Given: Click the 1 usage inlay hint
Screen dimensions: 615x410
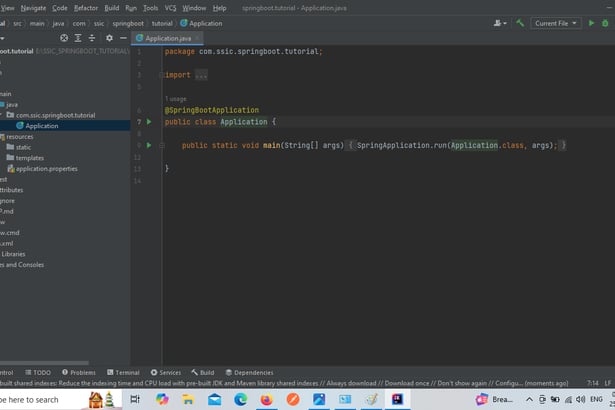Looking at the screenshot, I should [176, 99].
